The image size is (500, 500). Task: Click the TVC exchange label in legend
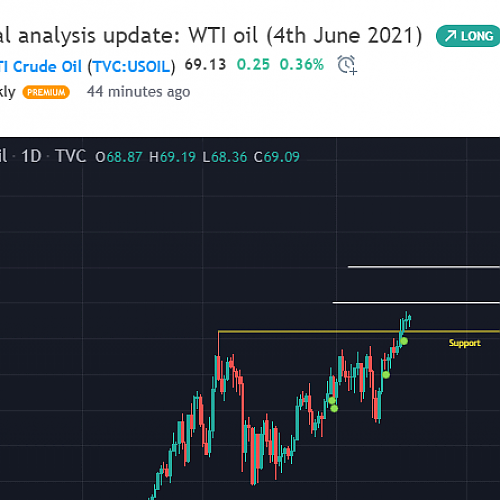pos(71,156)
